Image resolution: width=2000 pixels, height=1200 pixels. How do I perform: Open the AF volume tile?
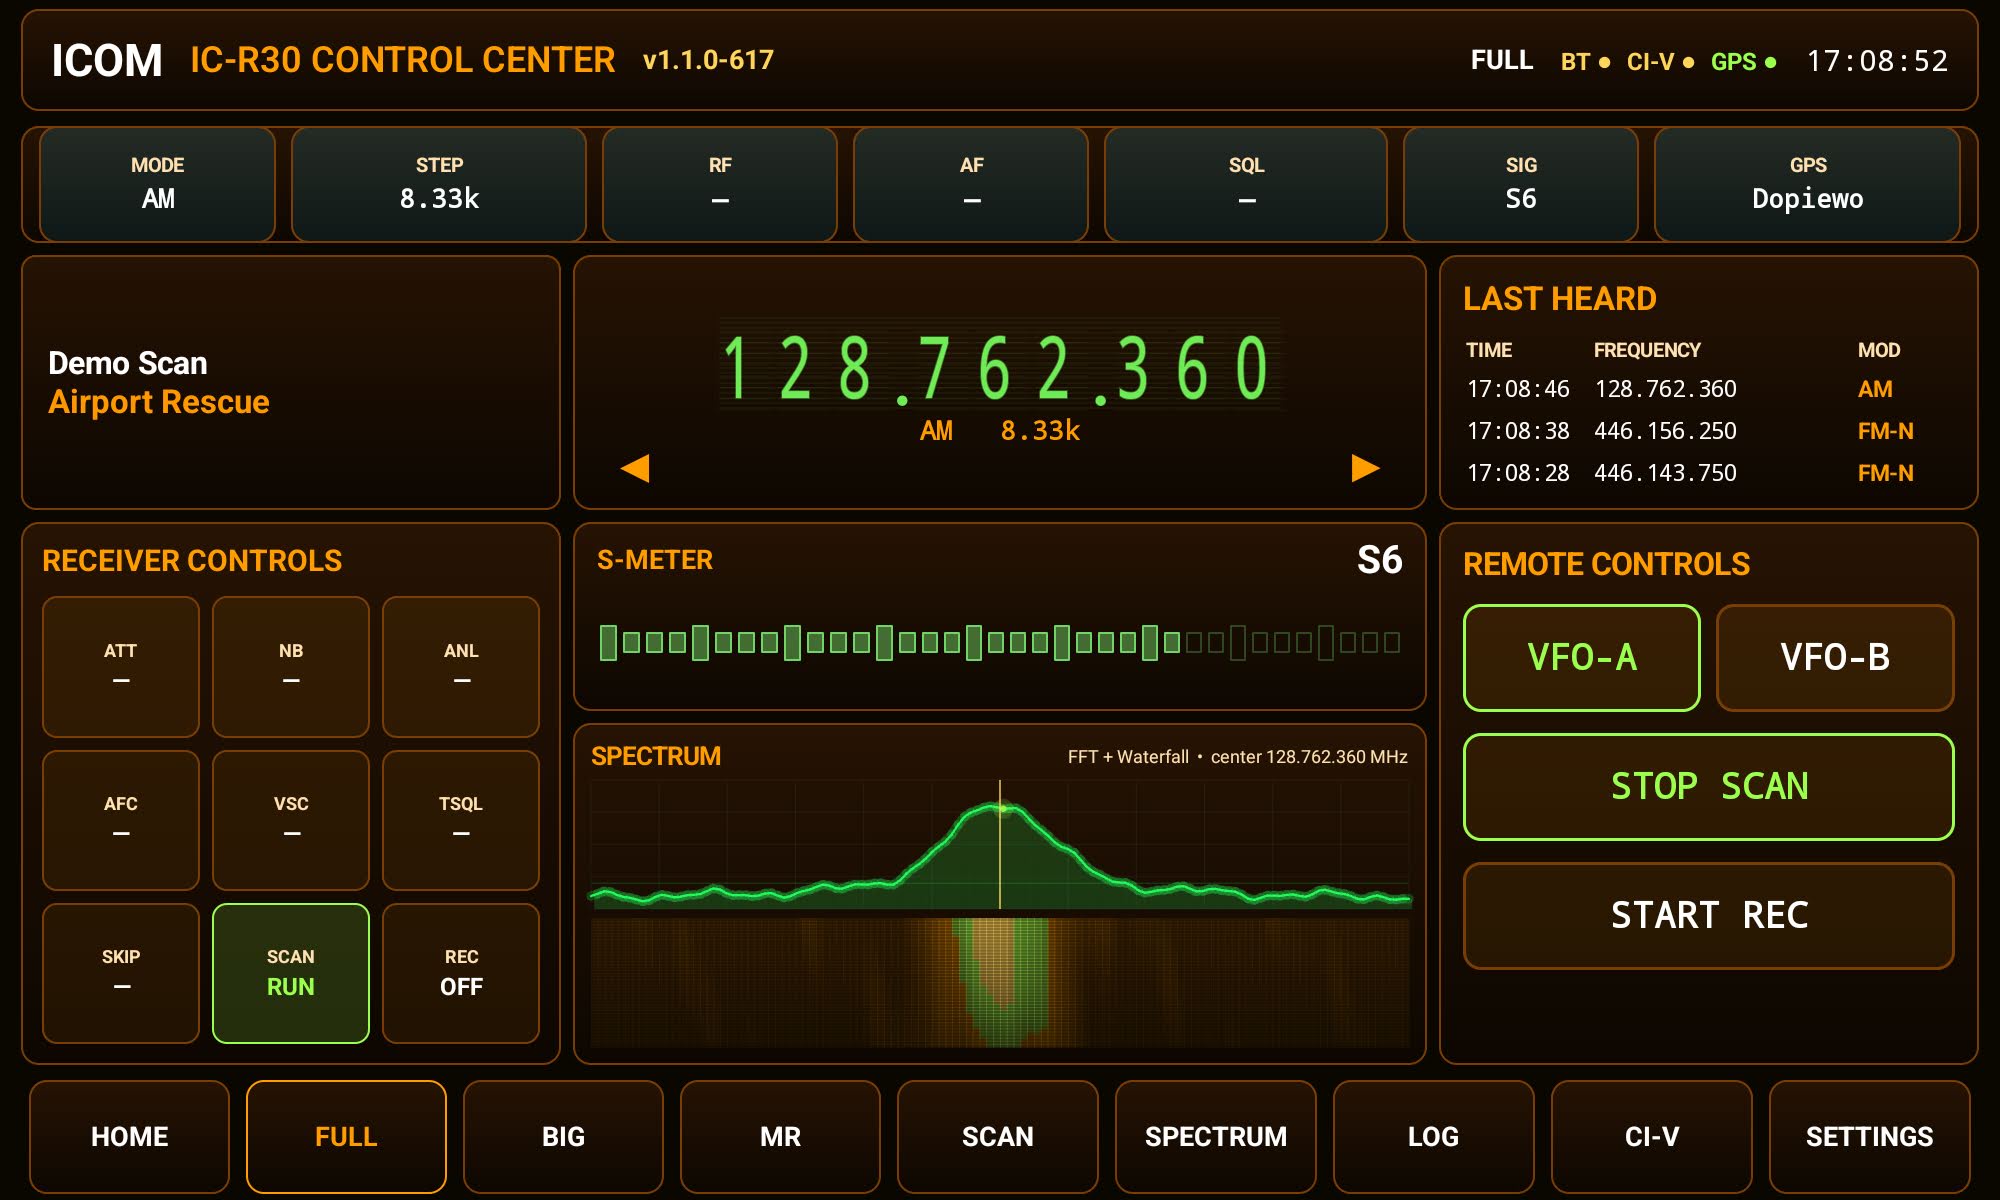tap(971, 184)
